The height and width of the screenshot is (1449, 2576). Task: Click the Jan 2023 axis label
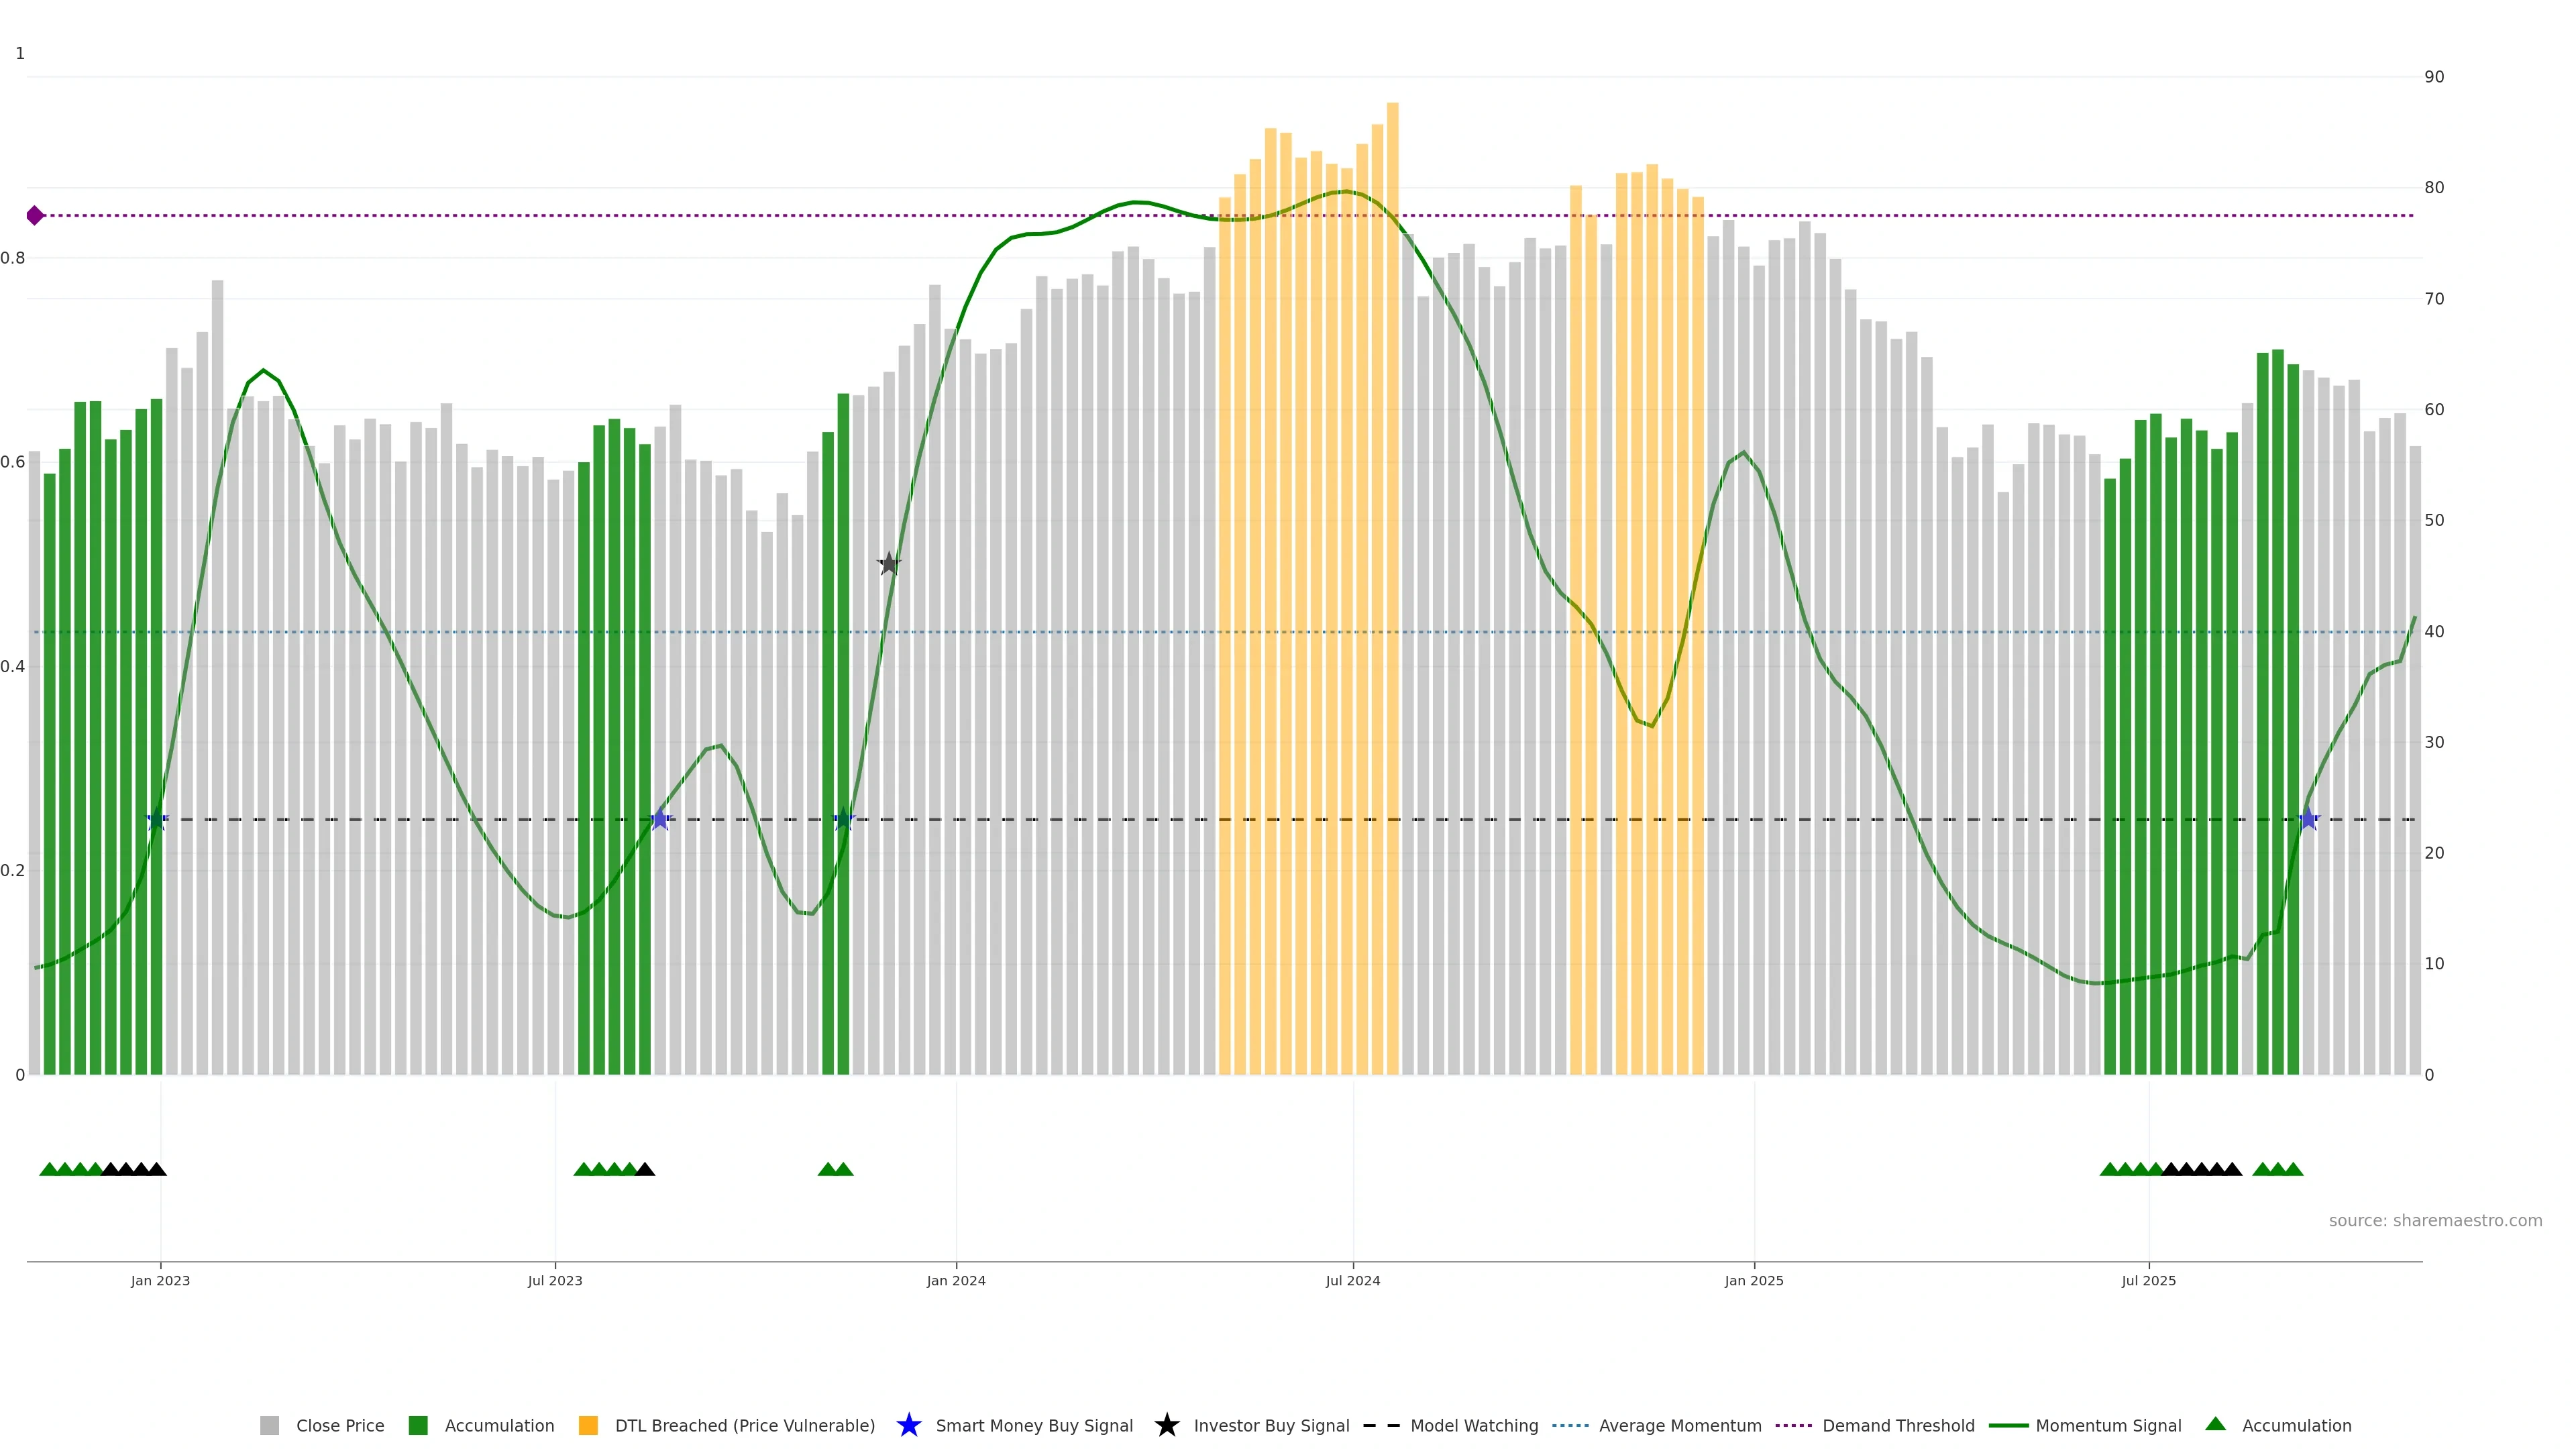pos(160,1280)
